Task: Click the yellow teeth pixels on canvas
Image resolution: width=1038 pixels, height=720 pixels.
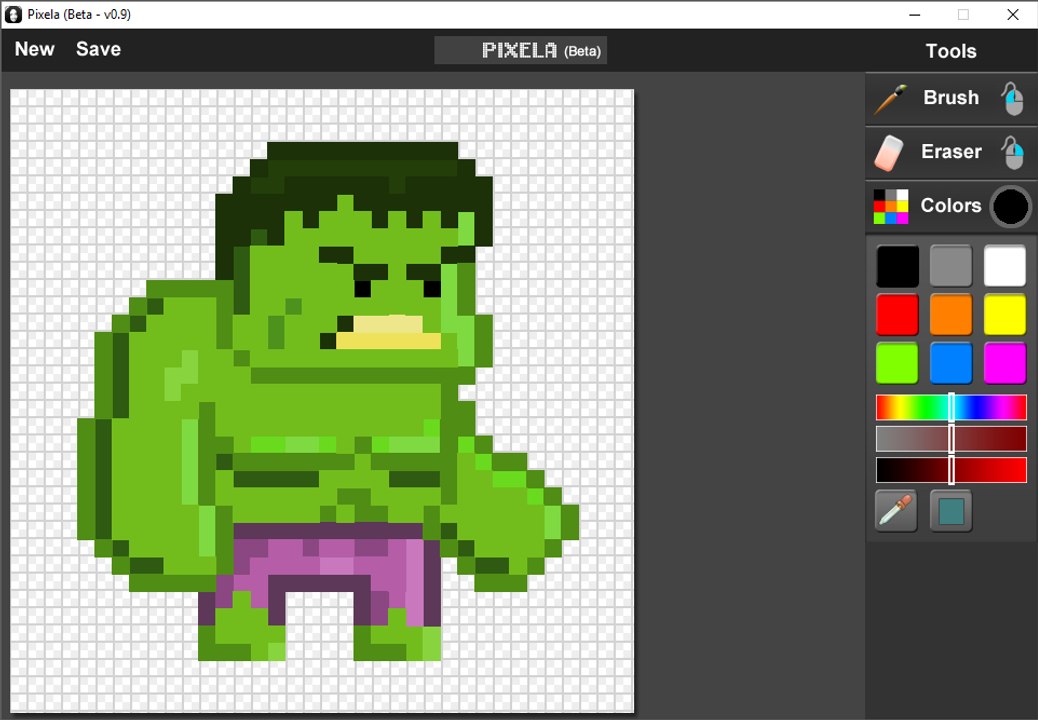Action: (x=389, y=333)
